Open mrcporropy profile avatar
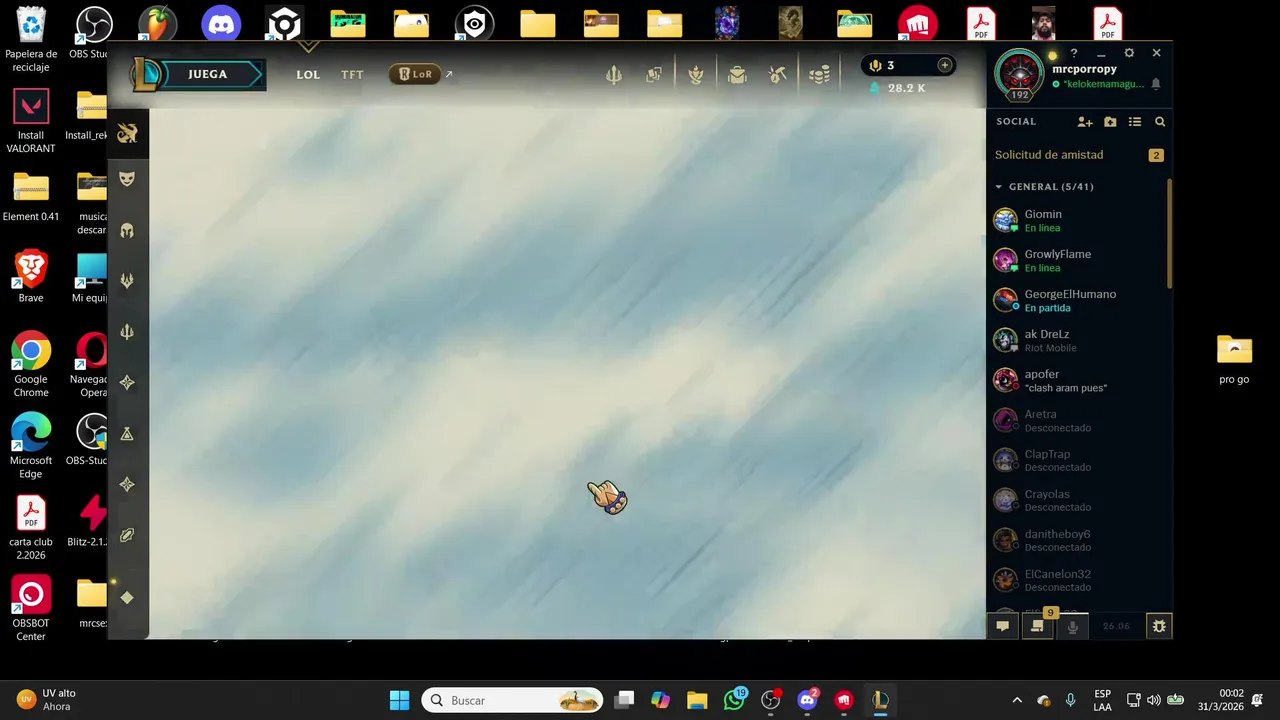Viewport: 1280px width, 720px height. (x=1019, y=75)
